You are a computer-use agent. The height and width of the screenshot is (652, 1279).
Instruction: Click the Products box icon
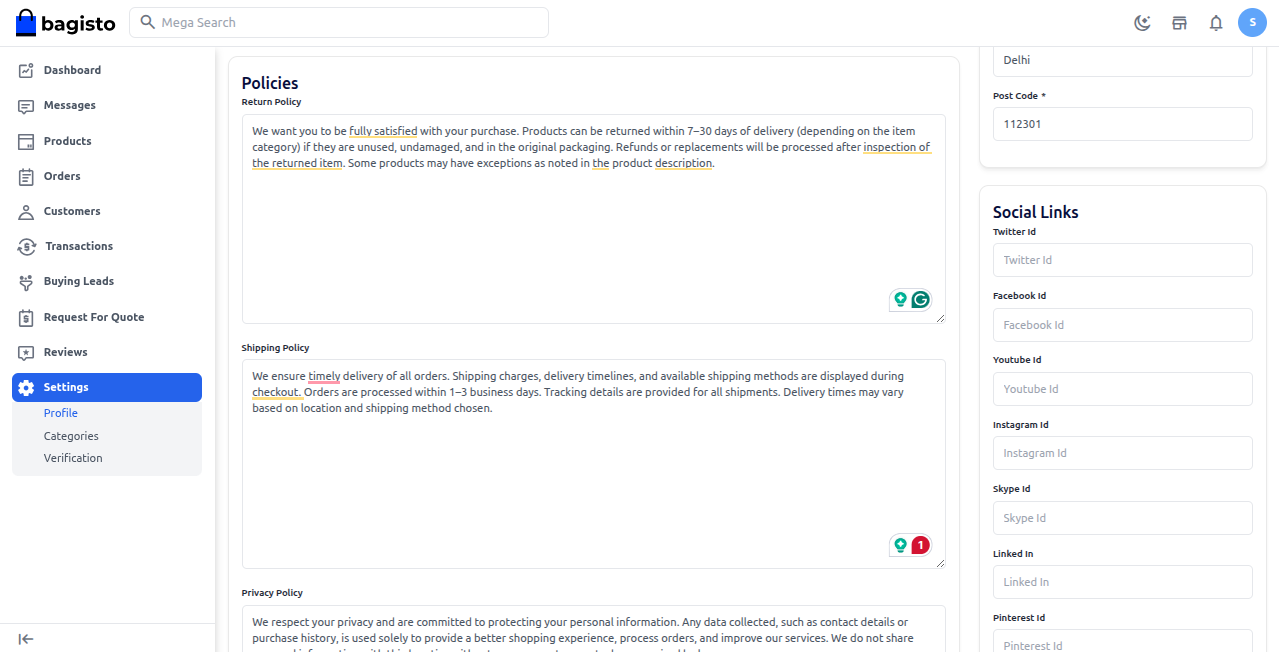click(x=26, y=141)
